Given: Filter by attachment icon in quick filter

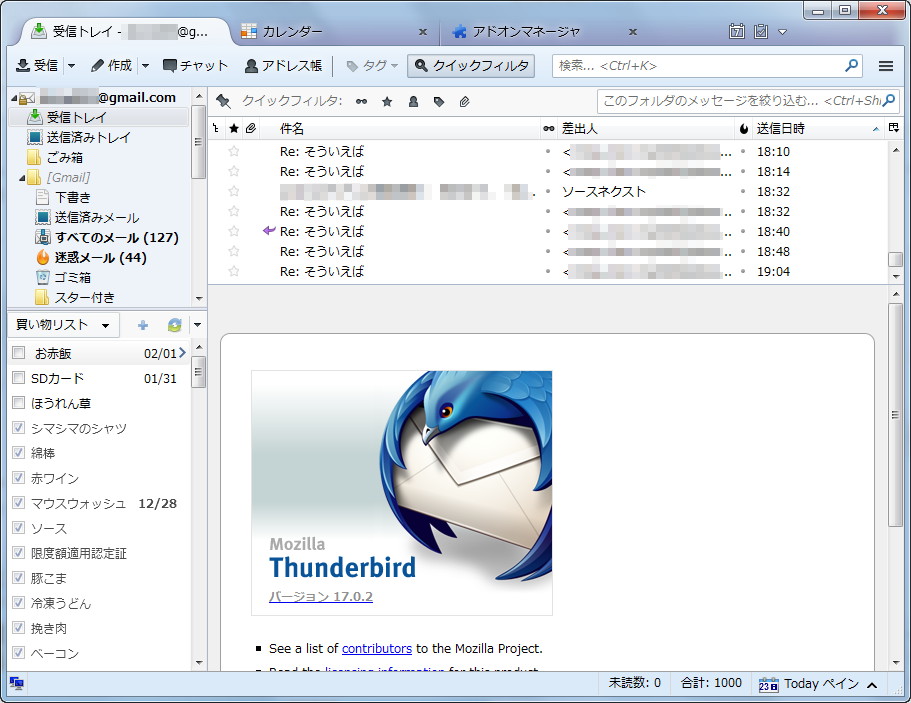Looking at the screenshot, I should tap(464, 102).
